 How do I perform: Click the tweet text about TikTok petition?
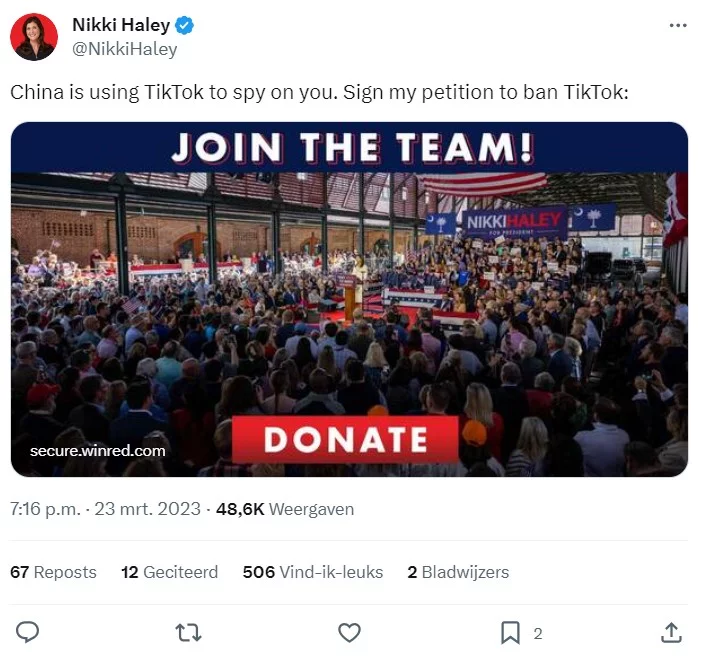click(318, 92)
